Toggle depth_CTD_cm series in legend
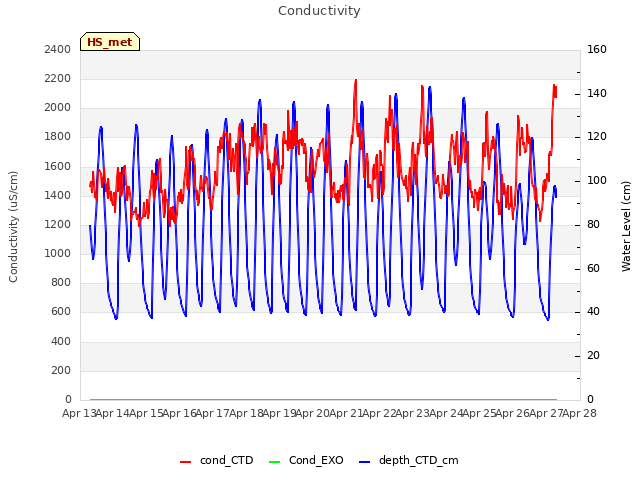Screen dimensions: 640x480 pyautogui.click(x=409, y=460)
